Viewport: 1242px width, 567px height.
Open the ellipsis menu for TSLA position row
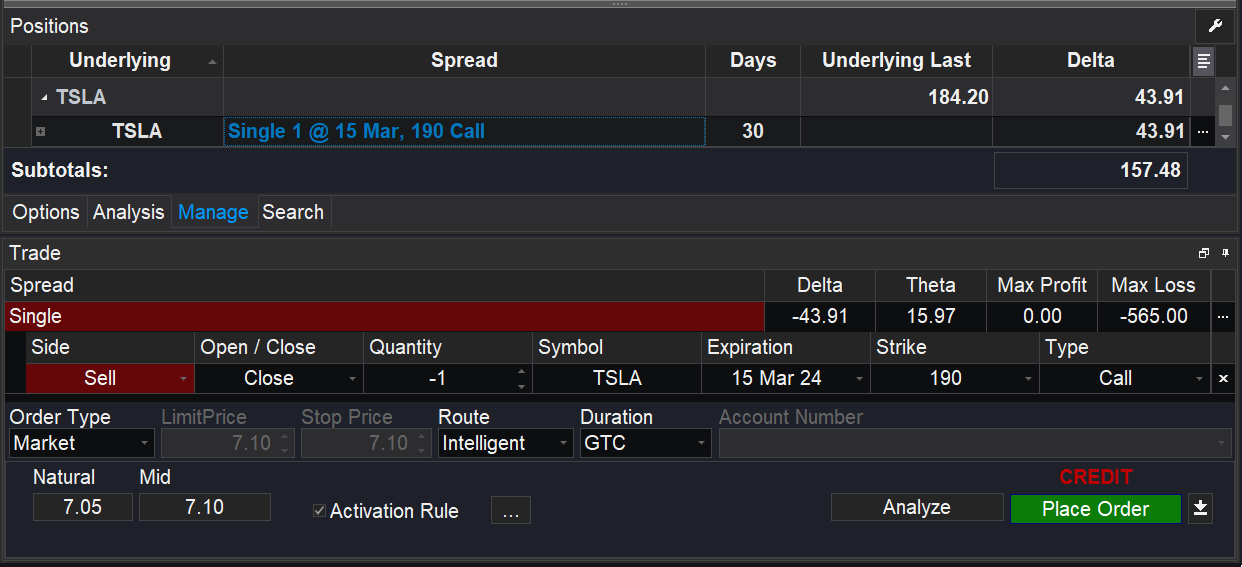(x=1203, y=131)
